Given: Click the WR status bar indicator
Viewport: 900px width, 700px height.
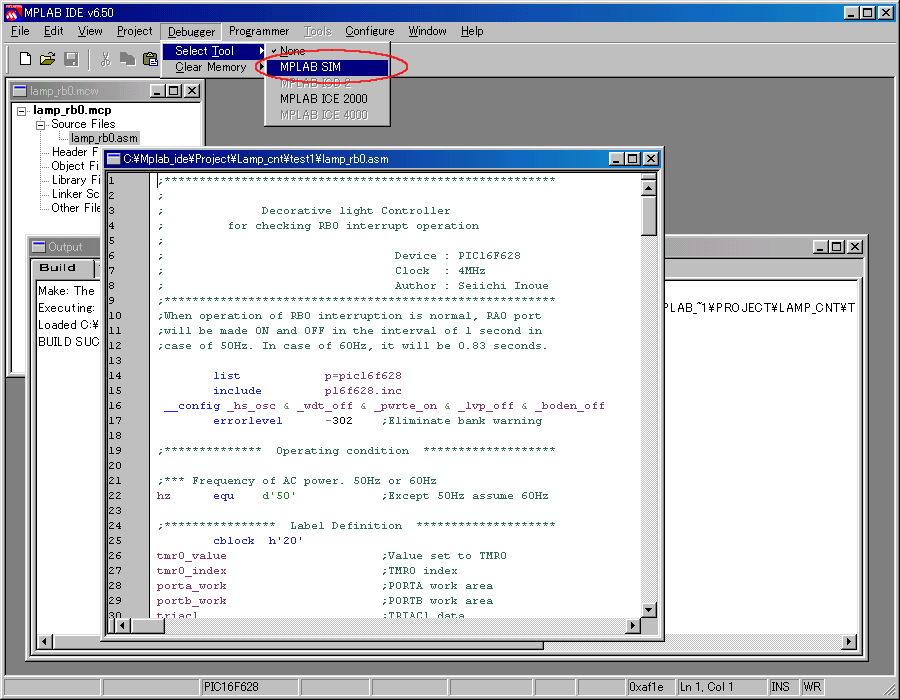Looking at the screenshot, I should (x=812, y=687).
